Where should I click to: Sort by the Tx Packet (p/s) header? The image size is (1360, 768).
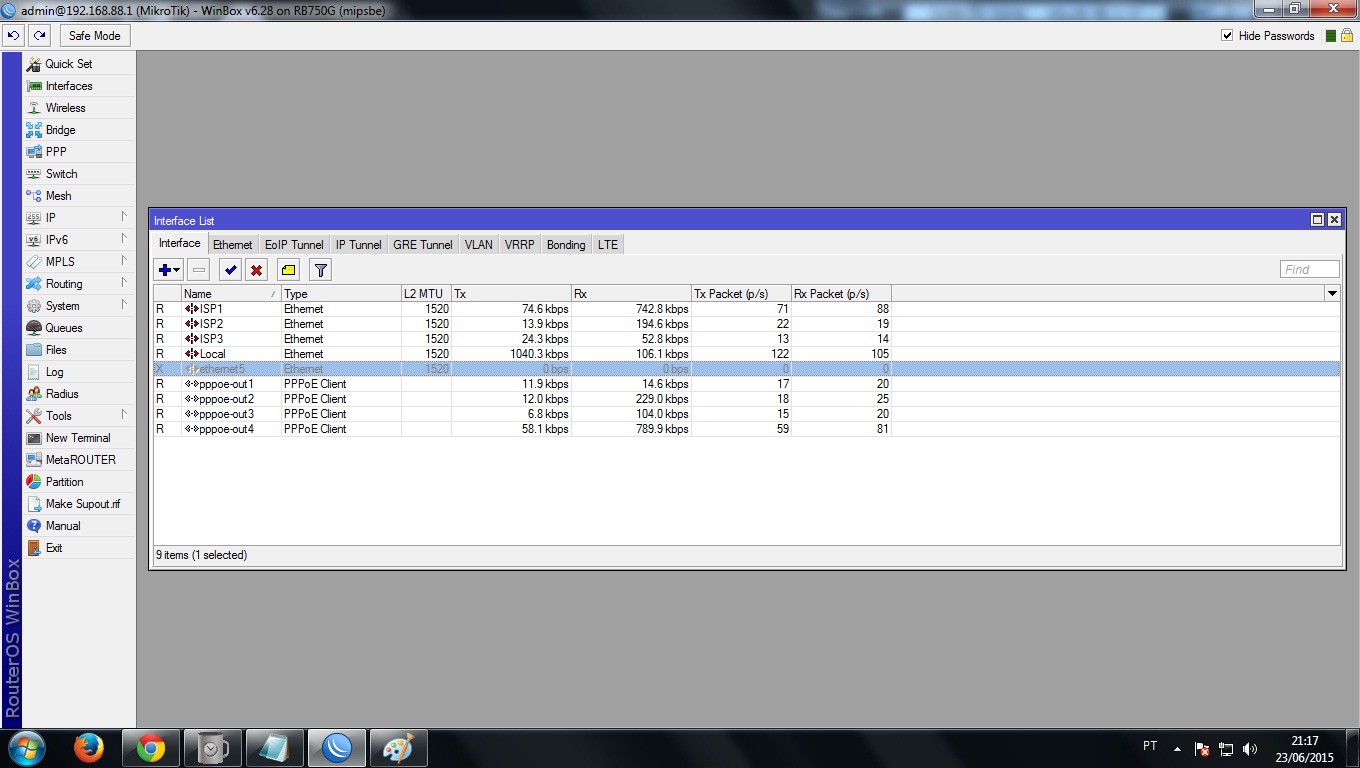741,294
